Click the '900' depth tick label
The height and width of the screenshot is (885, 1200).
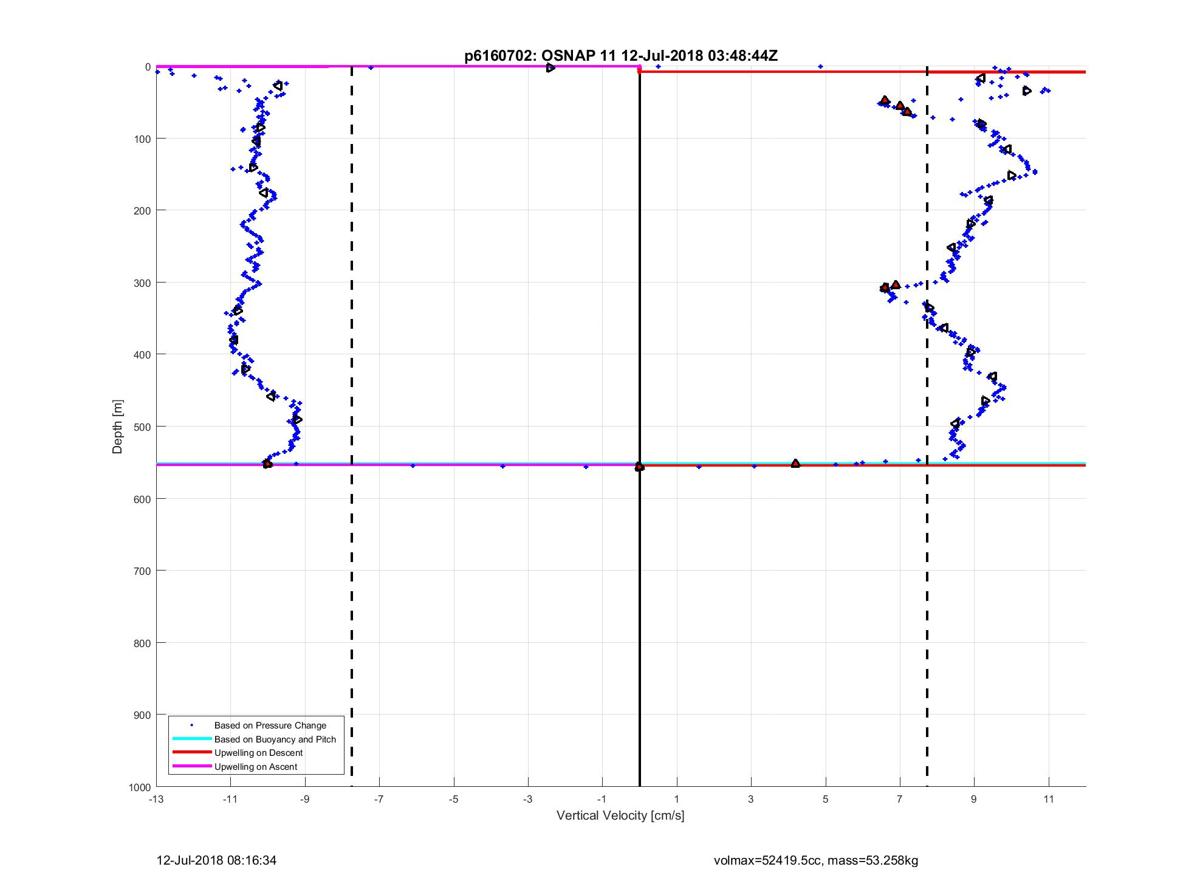141,714
